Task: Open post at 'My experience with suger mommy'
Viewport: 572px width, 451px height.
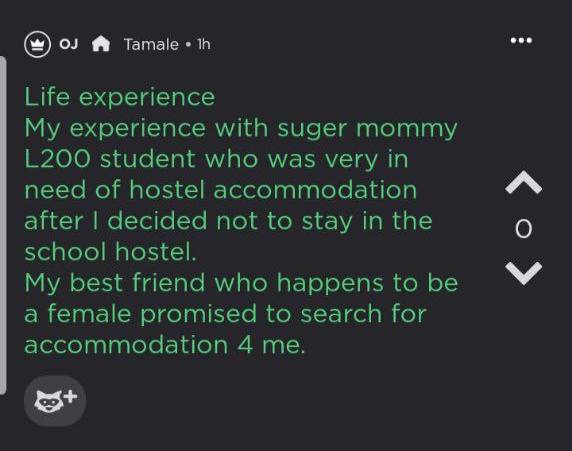Action: 241,128
